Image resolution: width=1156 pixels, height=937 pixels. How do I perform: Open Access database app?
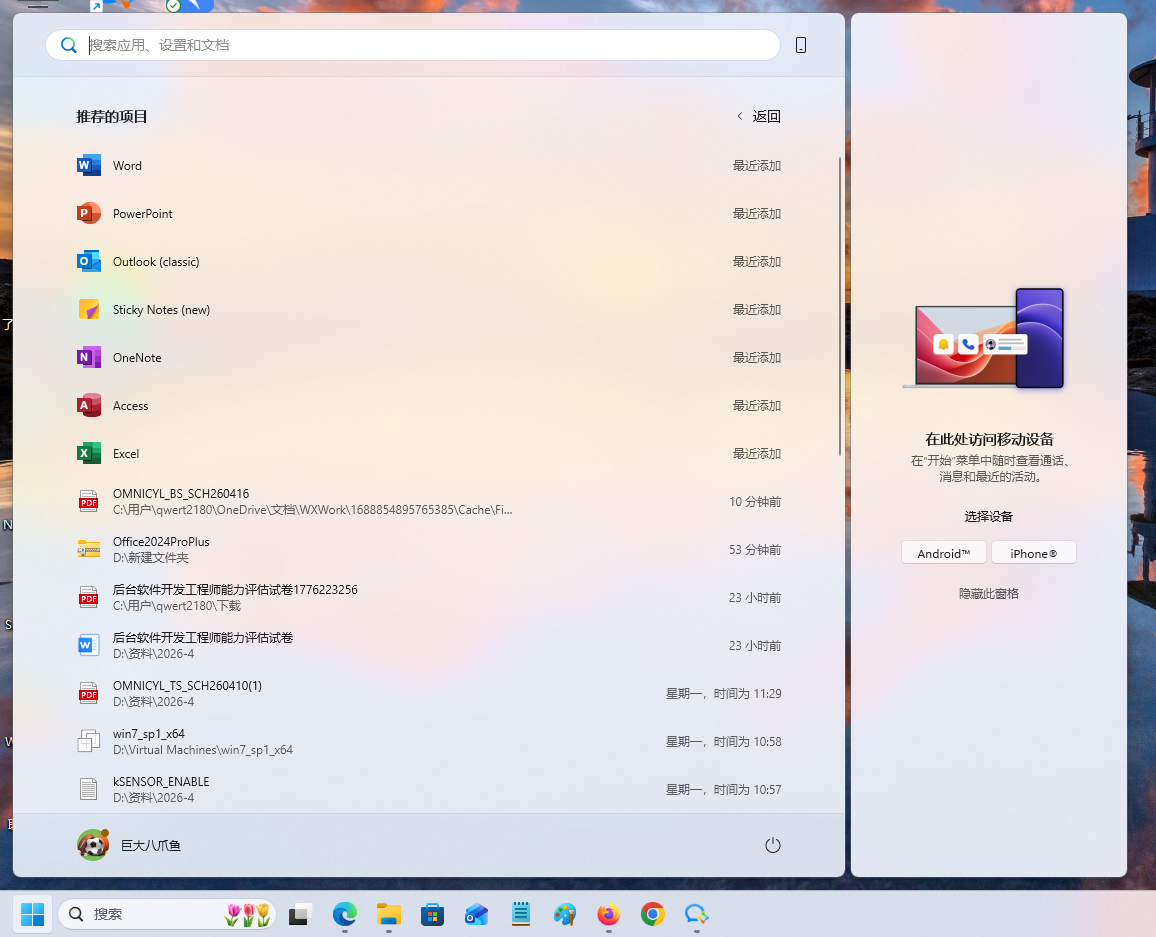click(x=130, y=406)
